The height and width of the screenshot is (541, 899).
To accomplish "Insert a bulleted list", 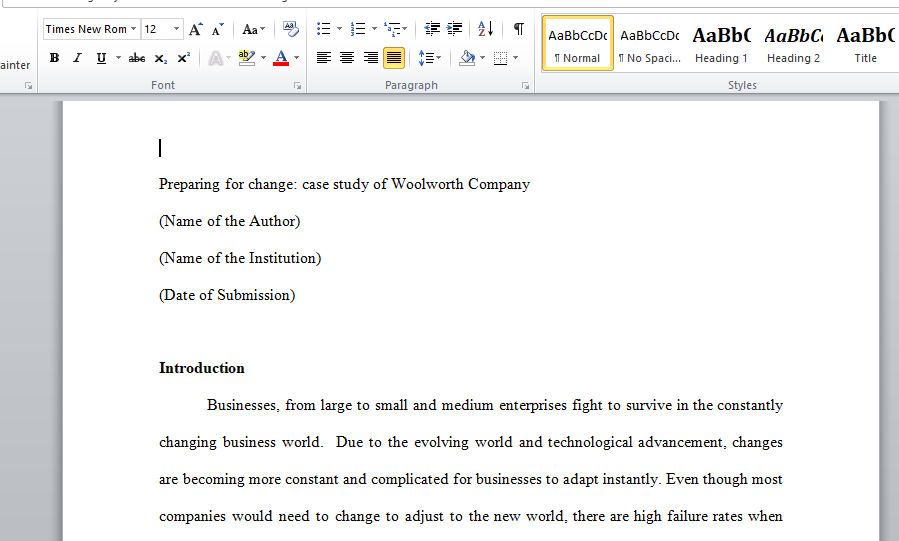I will (323, 29).
